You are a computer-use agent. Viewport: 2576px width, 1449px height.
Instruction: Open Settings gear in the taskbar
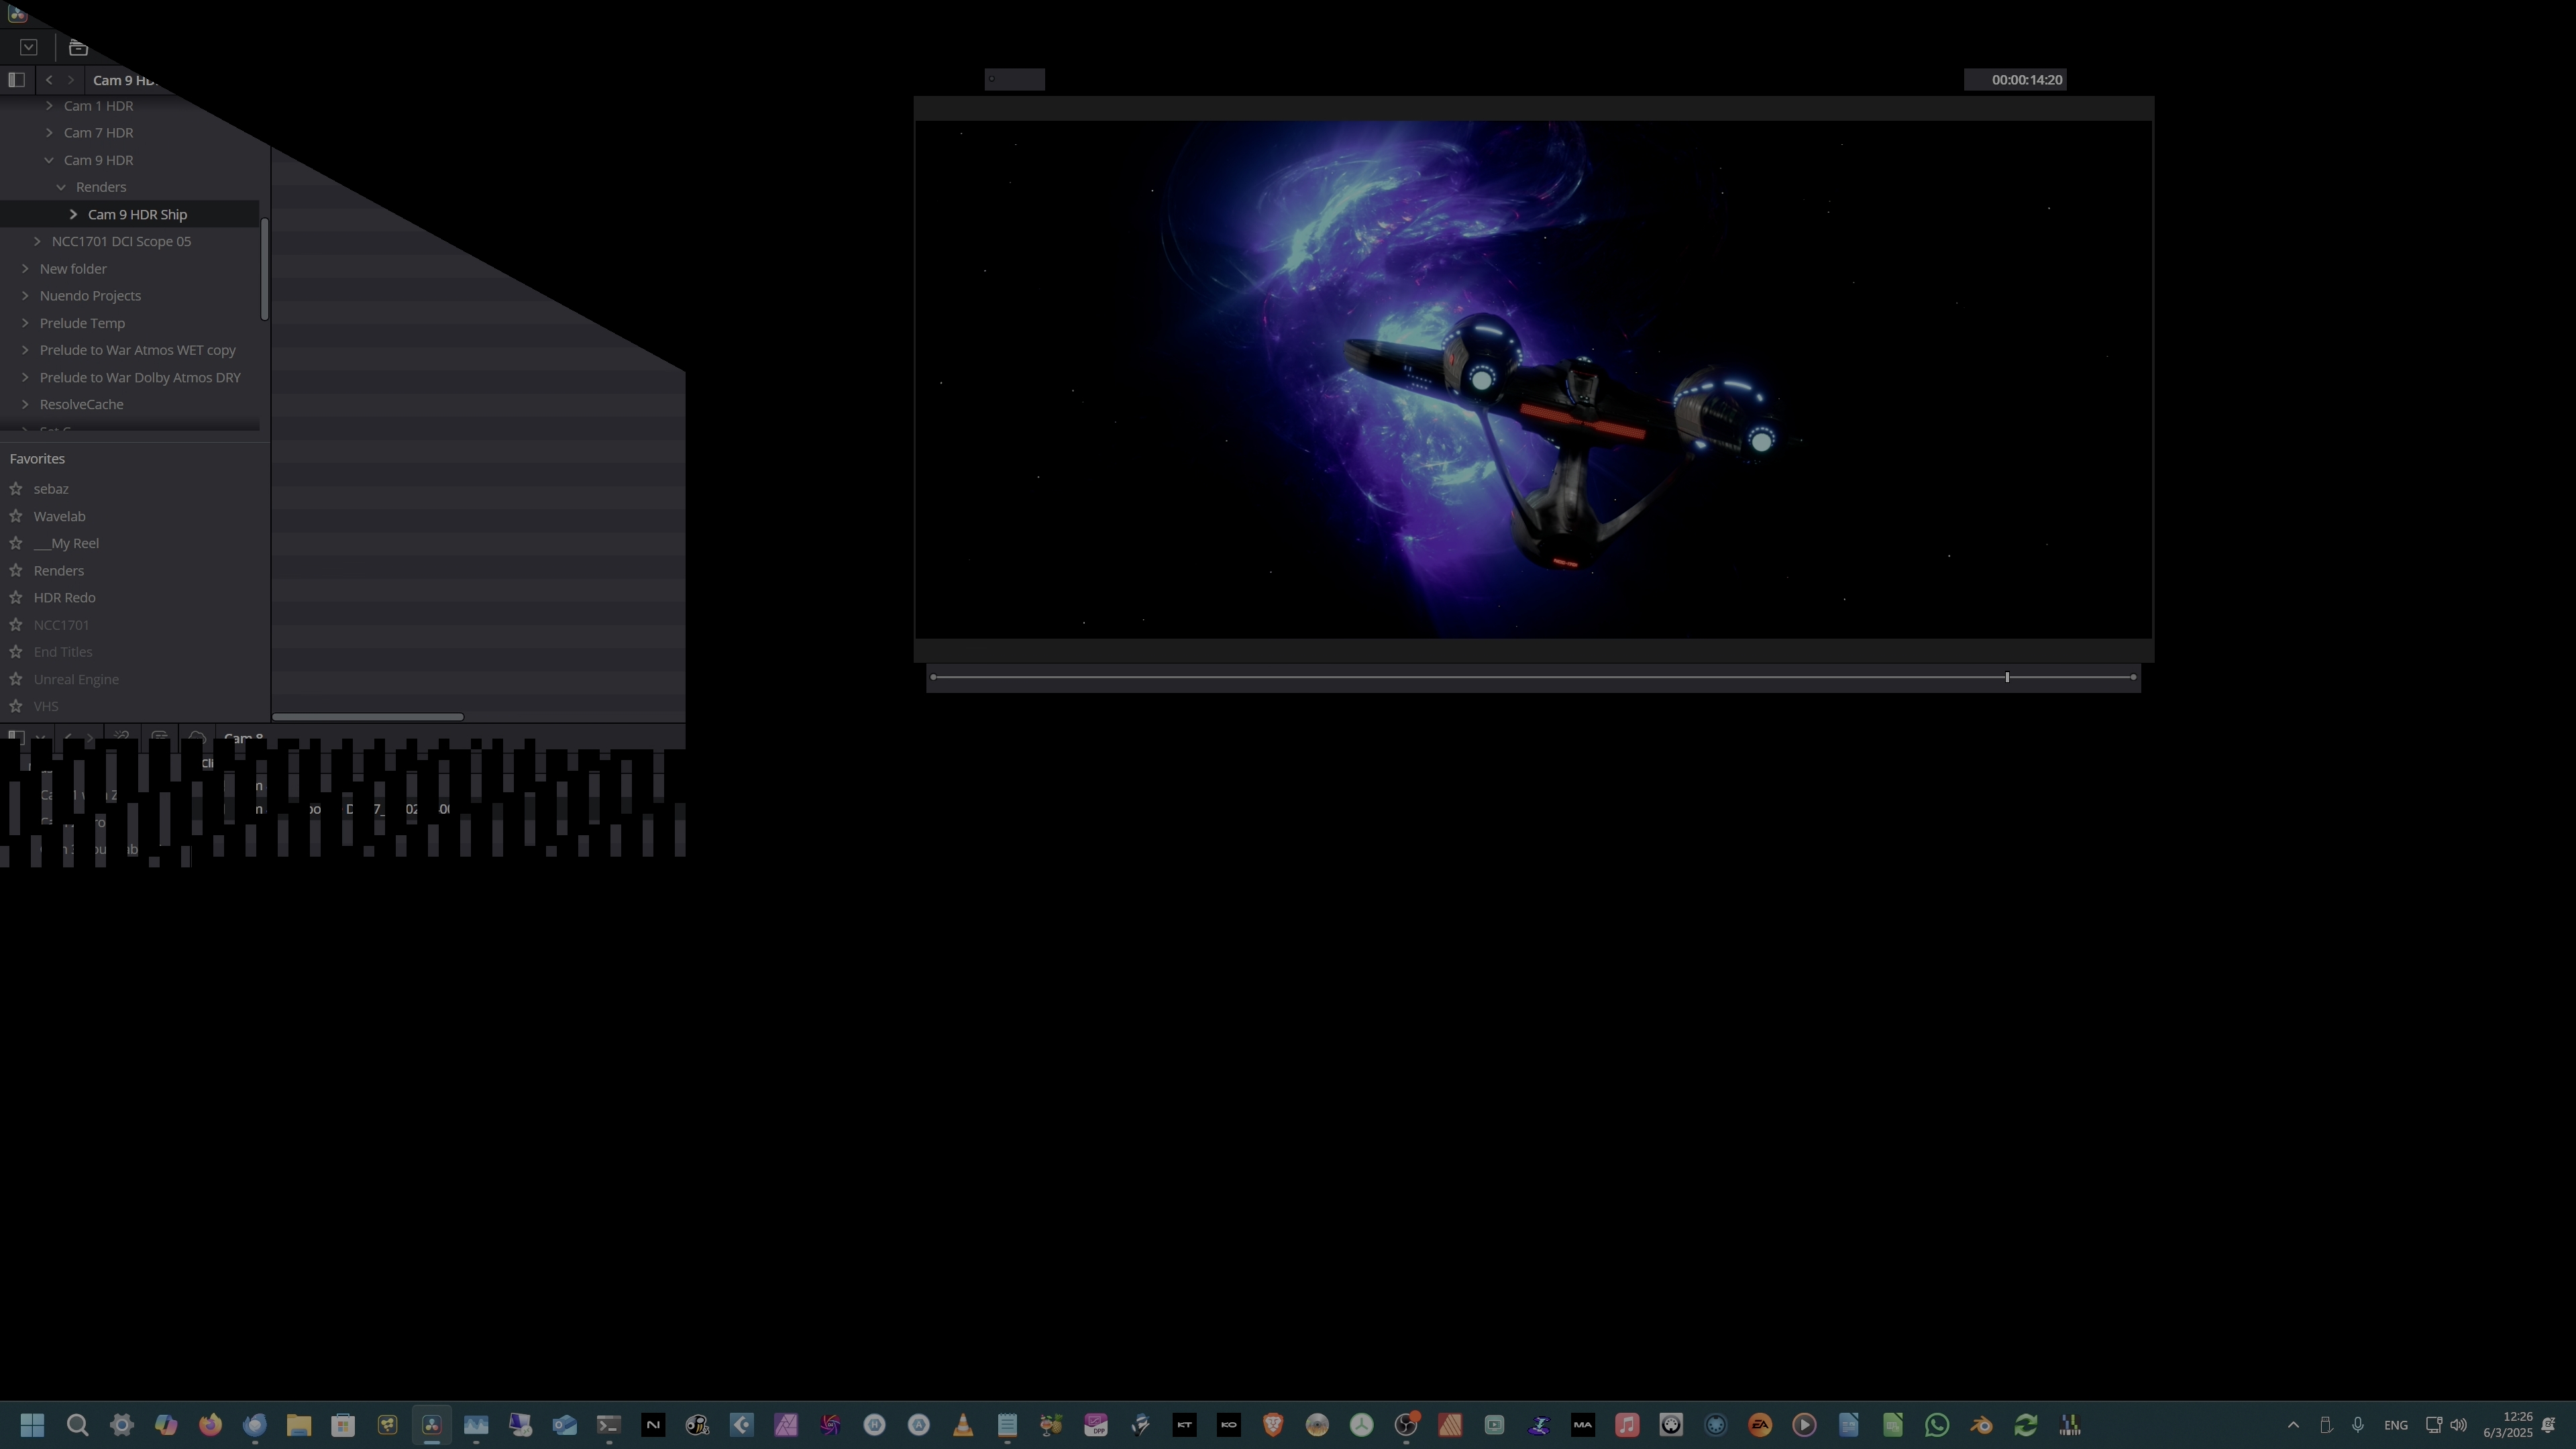point(122,1425)
